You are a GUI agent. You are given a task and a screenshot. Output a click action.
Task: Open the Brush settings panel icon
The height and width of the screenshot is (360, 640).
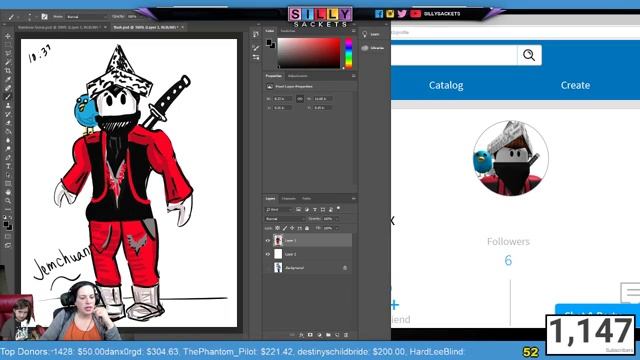256,48
